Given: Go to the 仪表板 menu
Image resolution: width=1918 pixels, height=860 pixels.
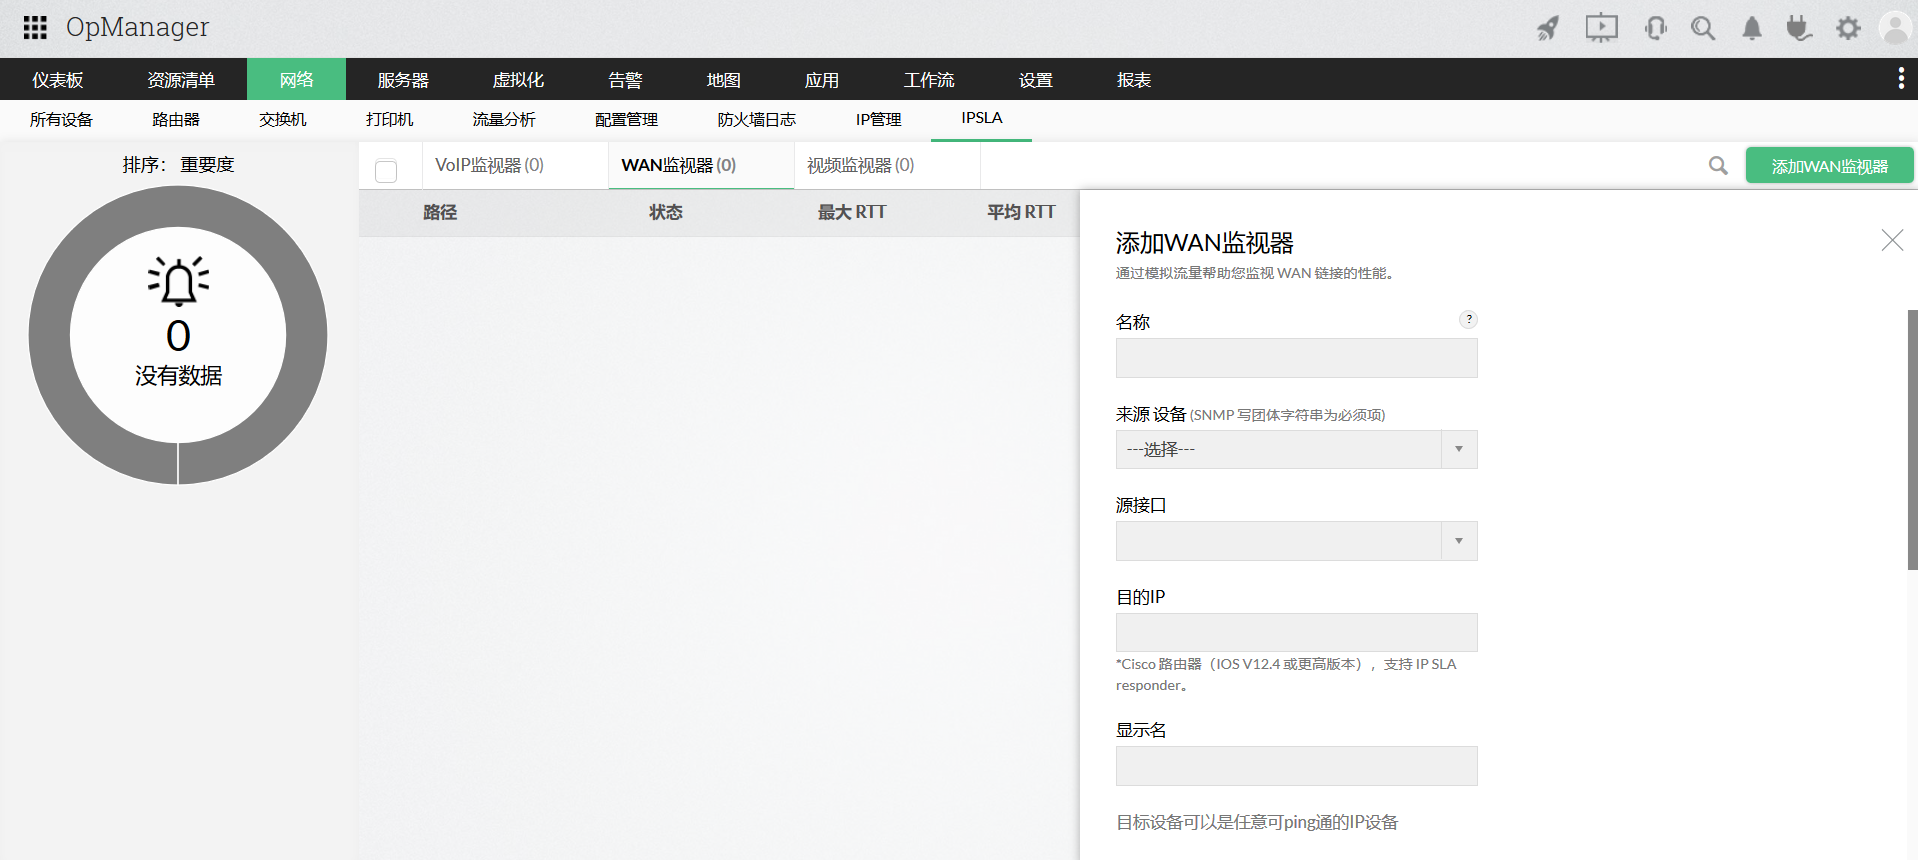Looking at the screenshot, I should coord(58,80).
